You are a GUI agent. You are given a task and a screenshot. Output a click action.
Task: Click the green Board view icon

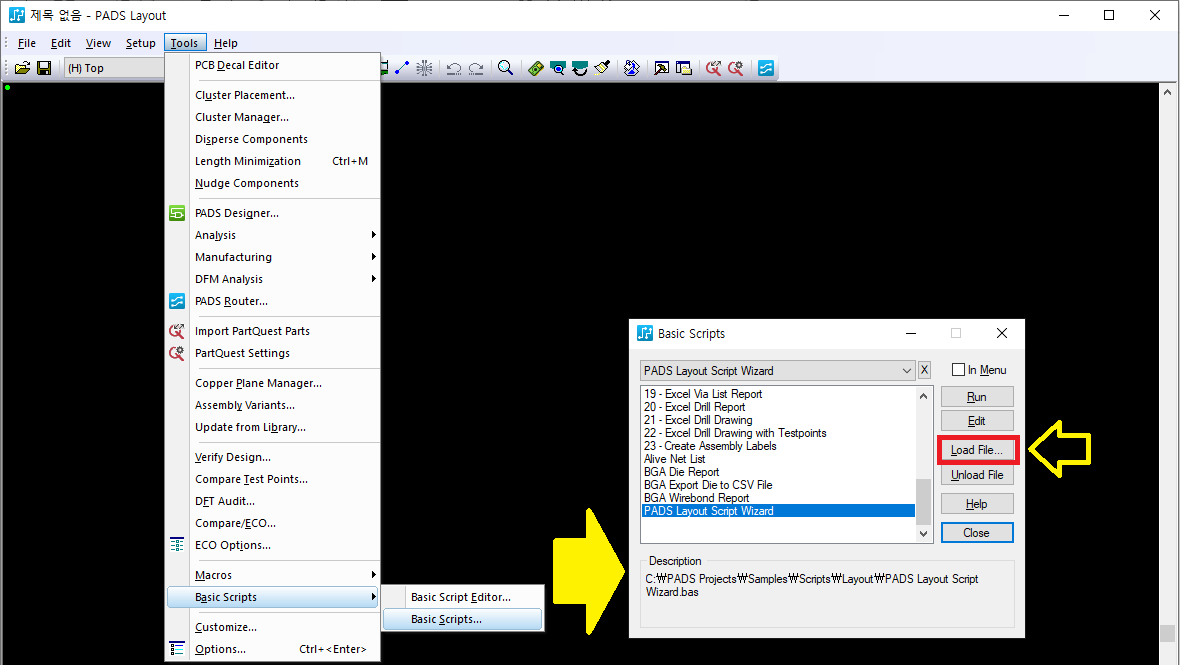coord(536,68)
